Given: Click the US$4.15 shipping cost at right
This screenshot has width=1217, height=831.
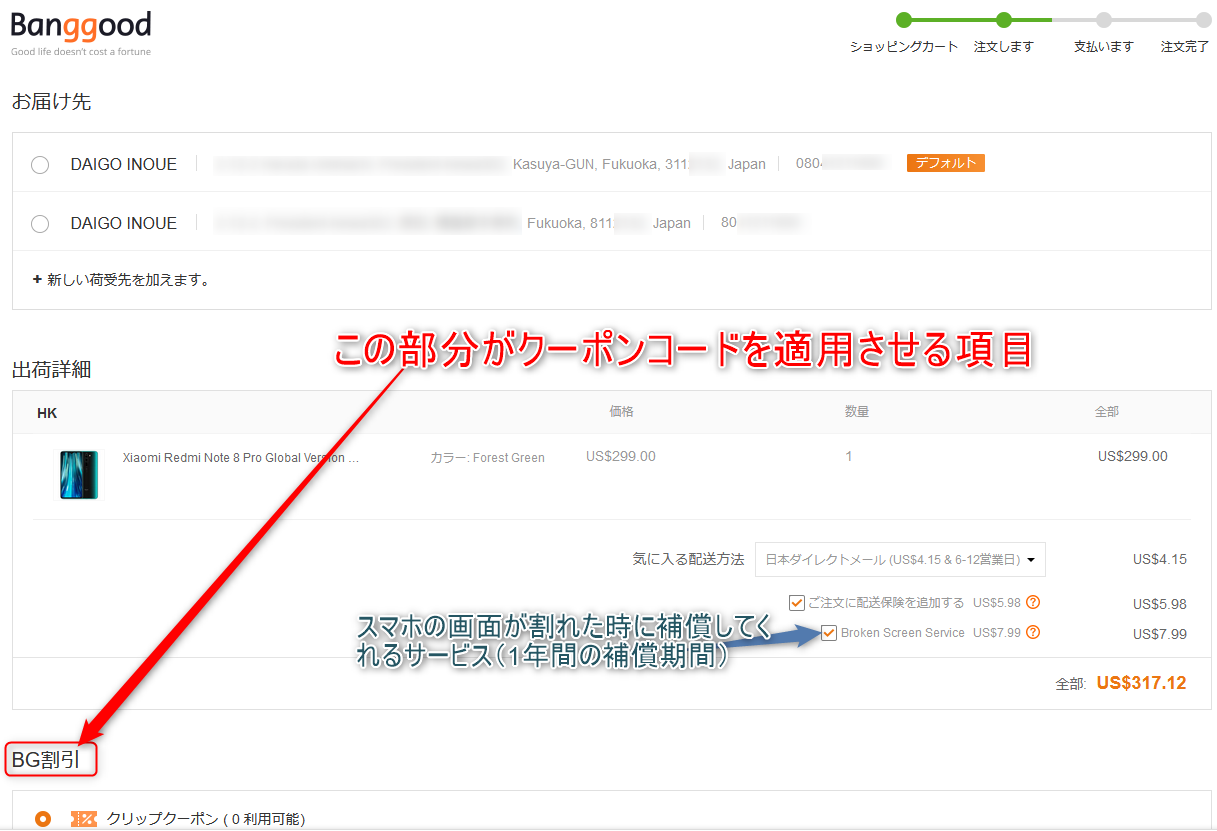Looking at the screenshot, I should pyautogui.click(x=1160, y=560).
